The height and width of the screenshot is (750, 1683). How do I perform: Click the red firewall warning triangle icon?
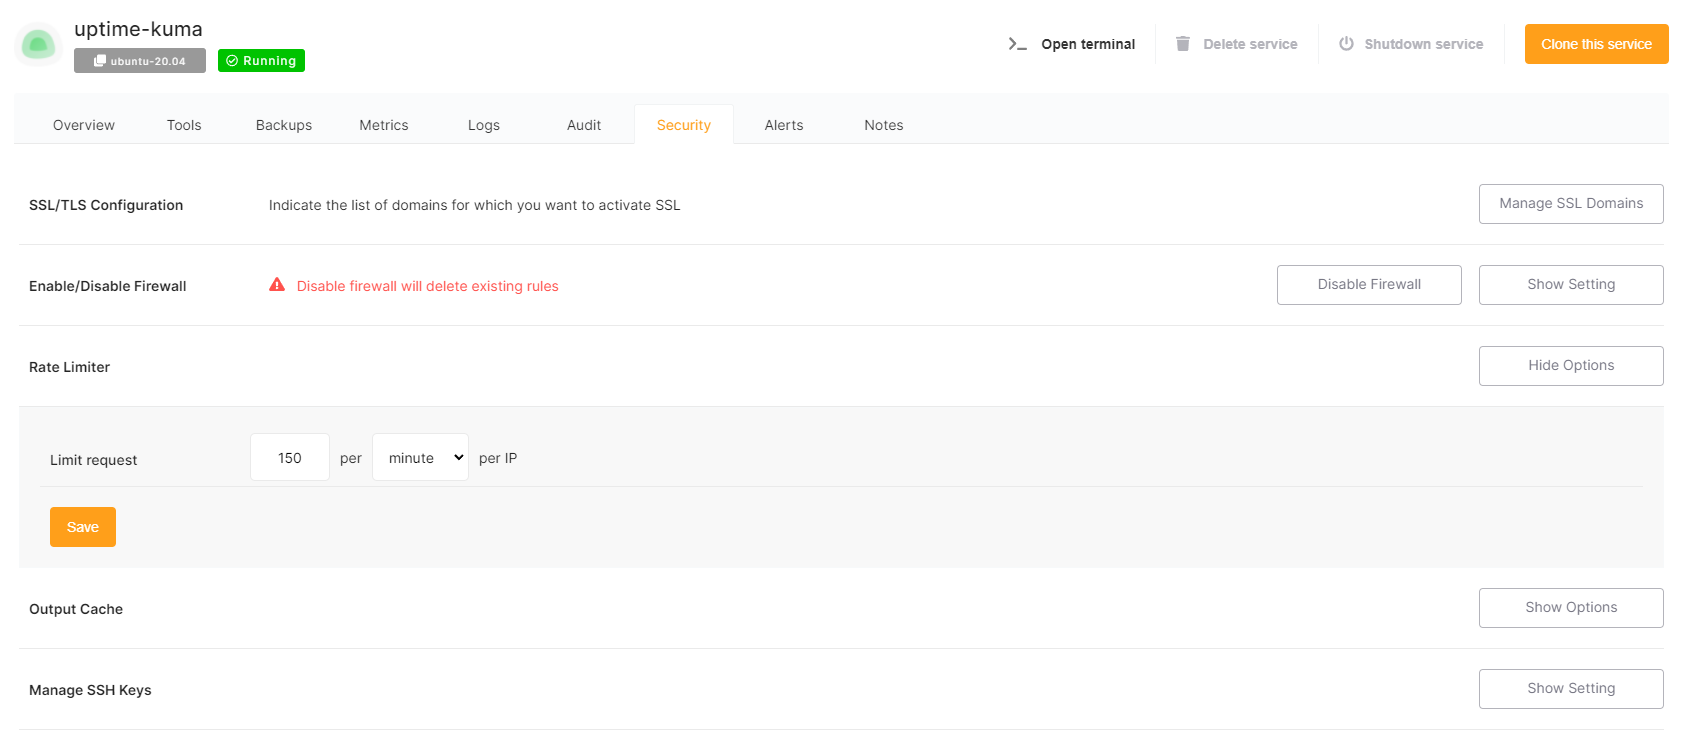pyautogui.click(x=277, y=285)
